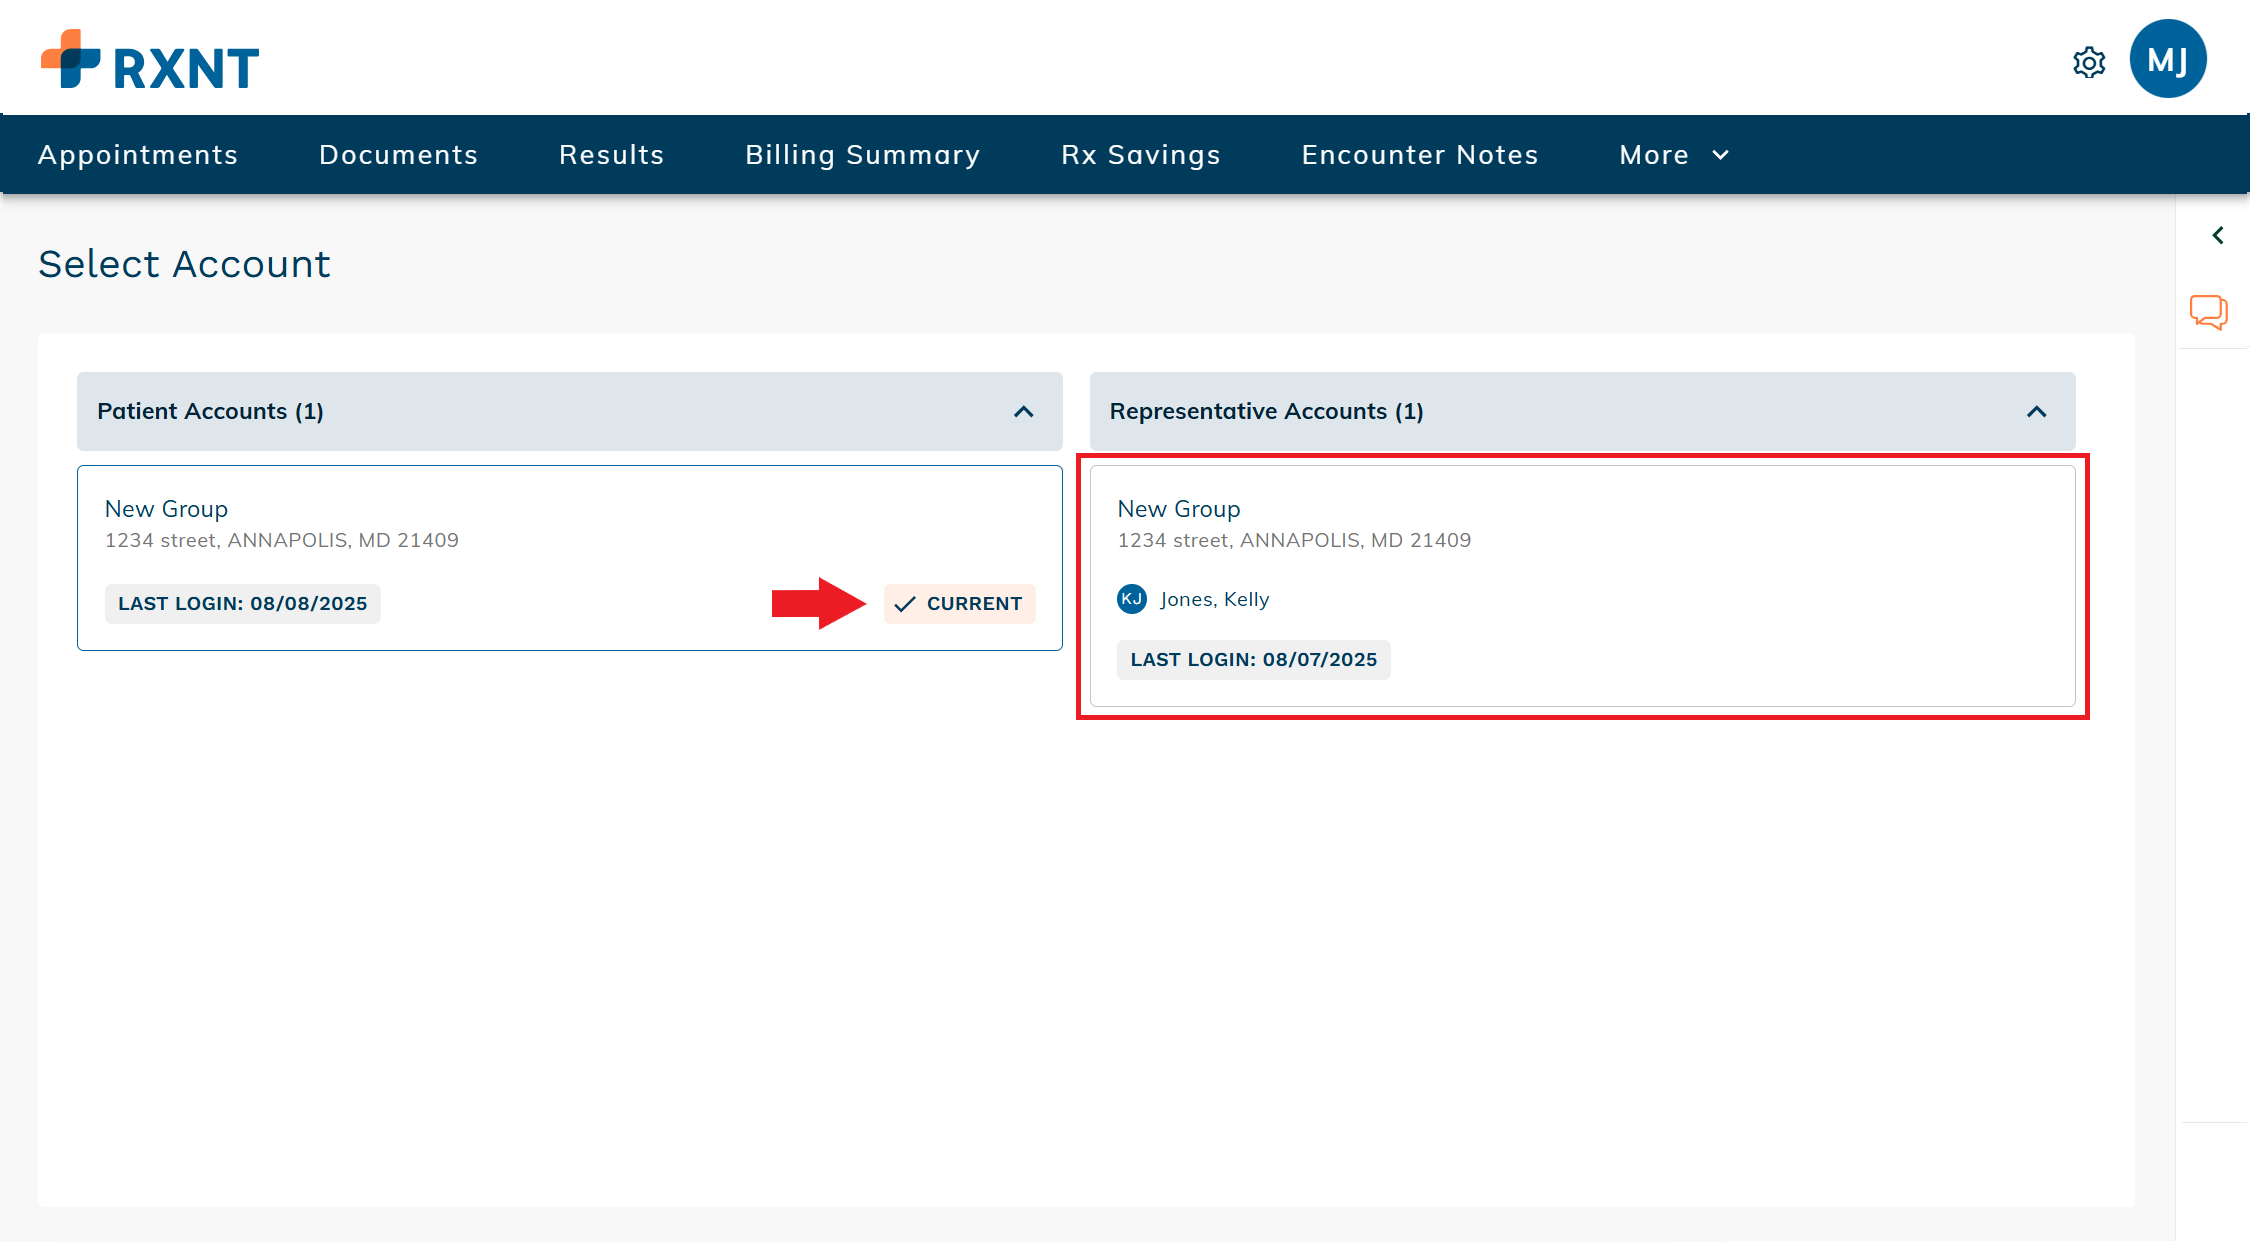Collapse the Patient Accounts section
Viewport: 2250px width, 1242px height.
point(1023,411)
